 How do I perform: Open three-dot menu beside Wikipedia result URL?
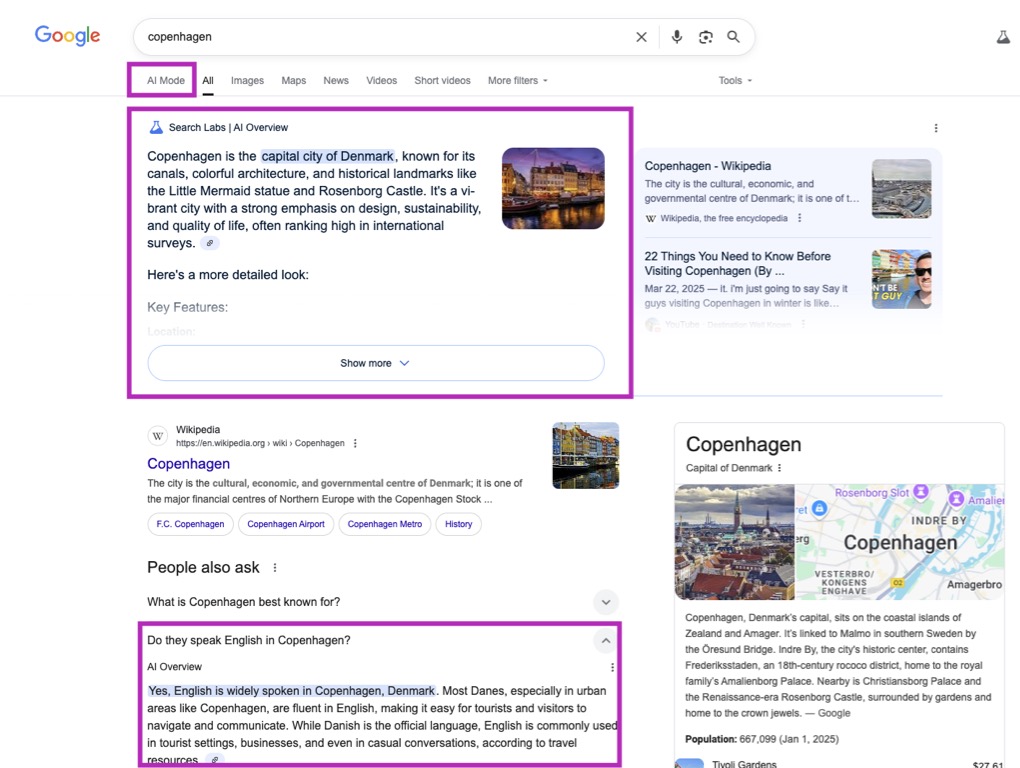click(x=355, y=444)
